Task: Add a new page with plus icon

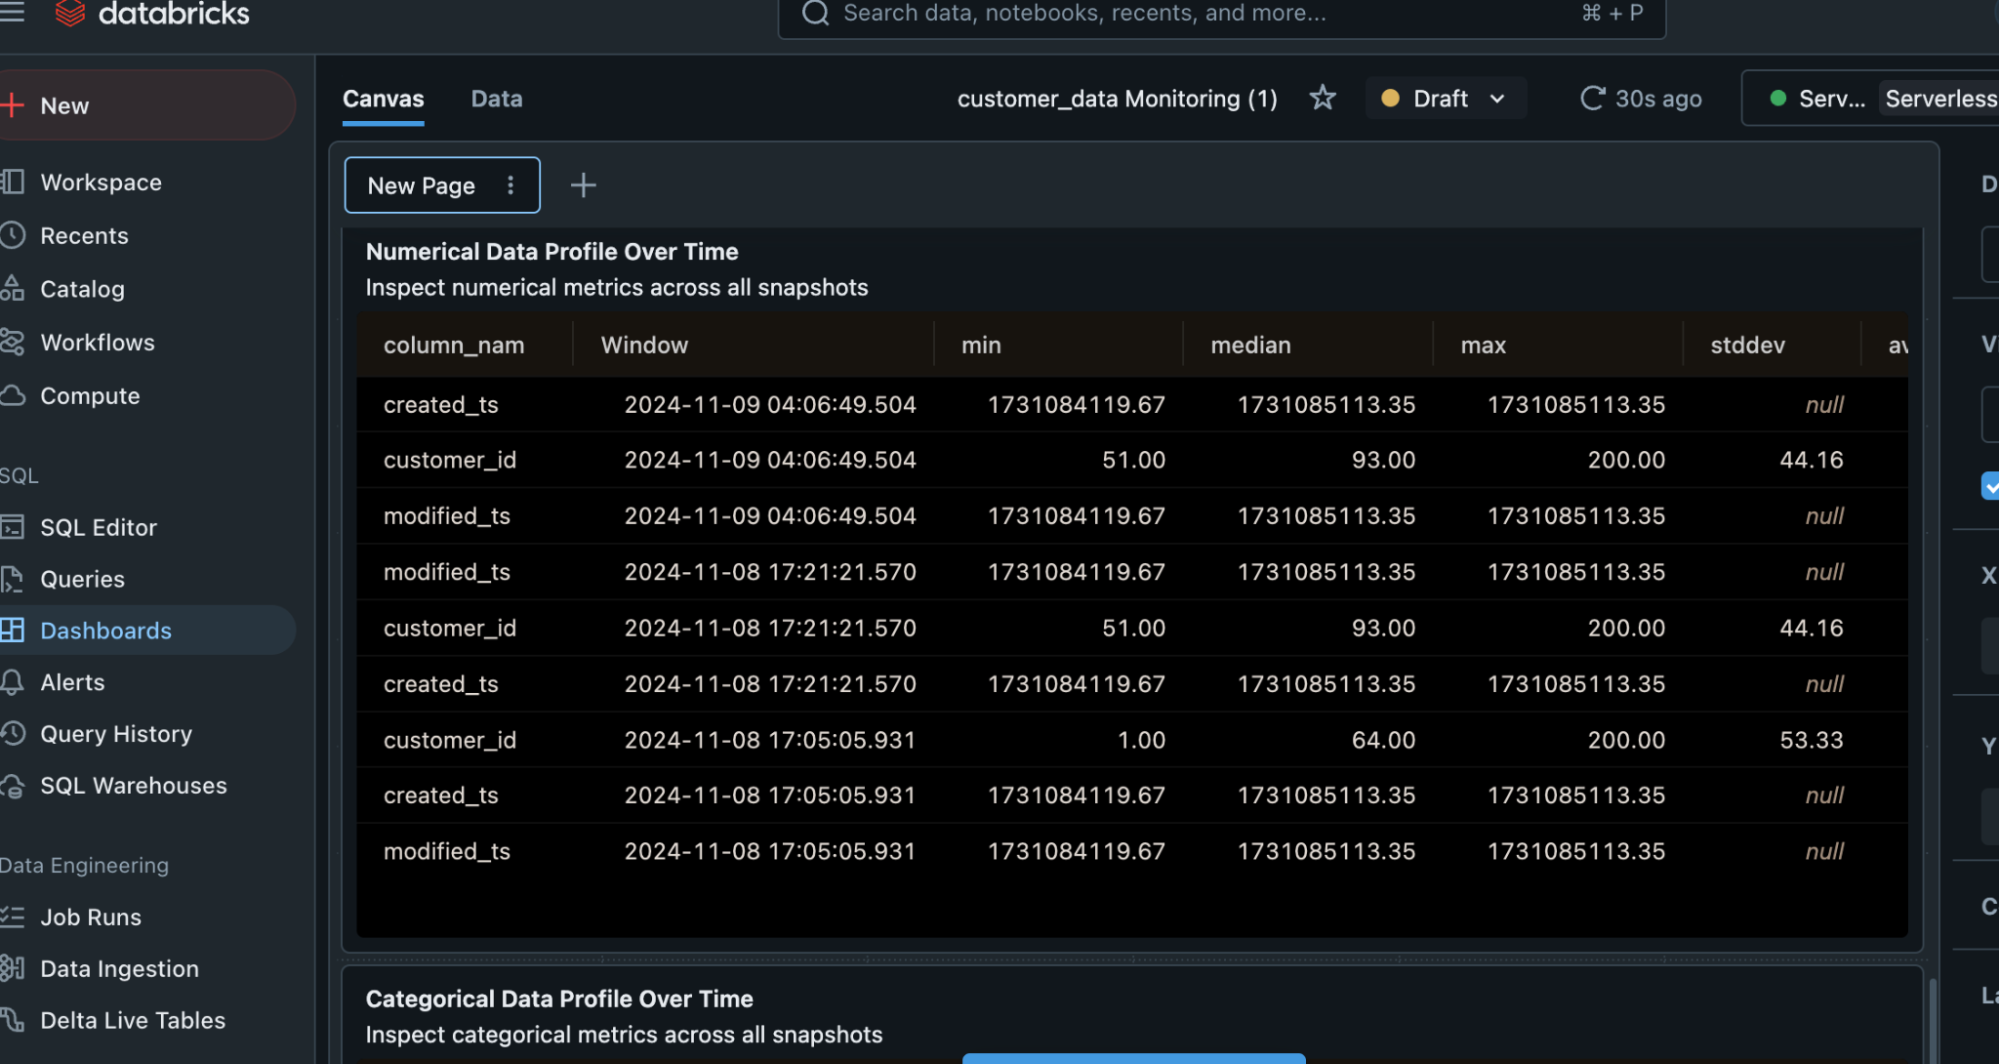Action: point(583,185)
